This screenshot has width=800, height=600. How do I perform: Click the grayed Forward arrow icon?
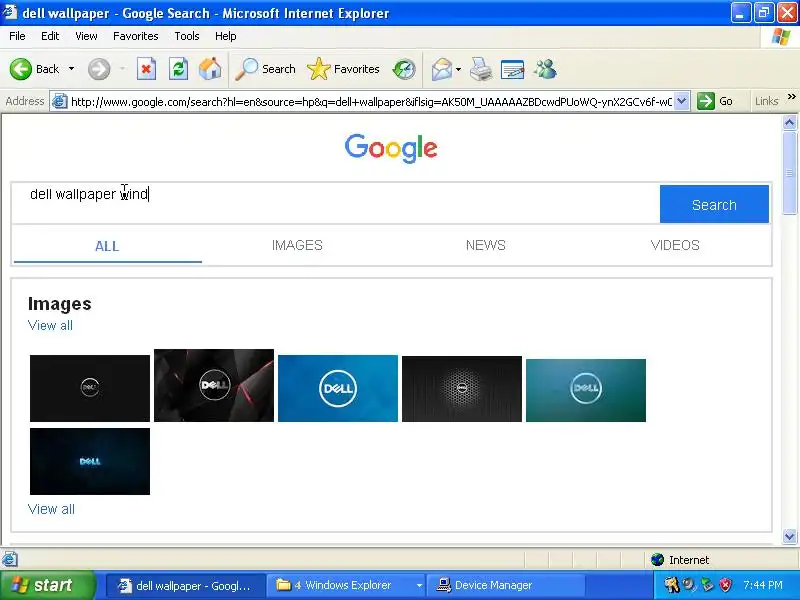[x=99, y=69]
